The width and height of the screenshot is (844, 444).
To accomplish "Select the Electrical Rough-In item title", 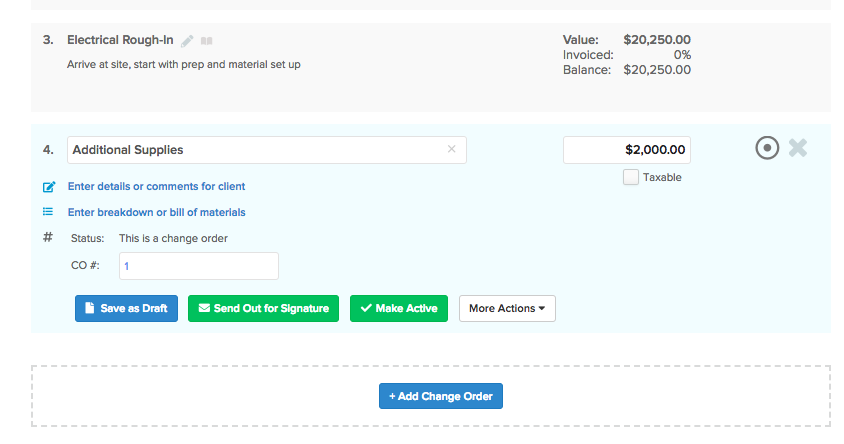I will click(x=120, y=40).
